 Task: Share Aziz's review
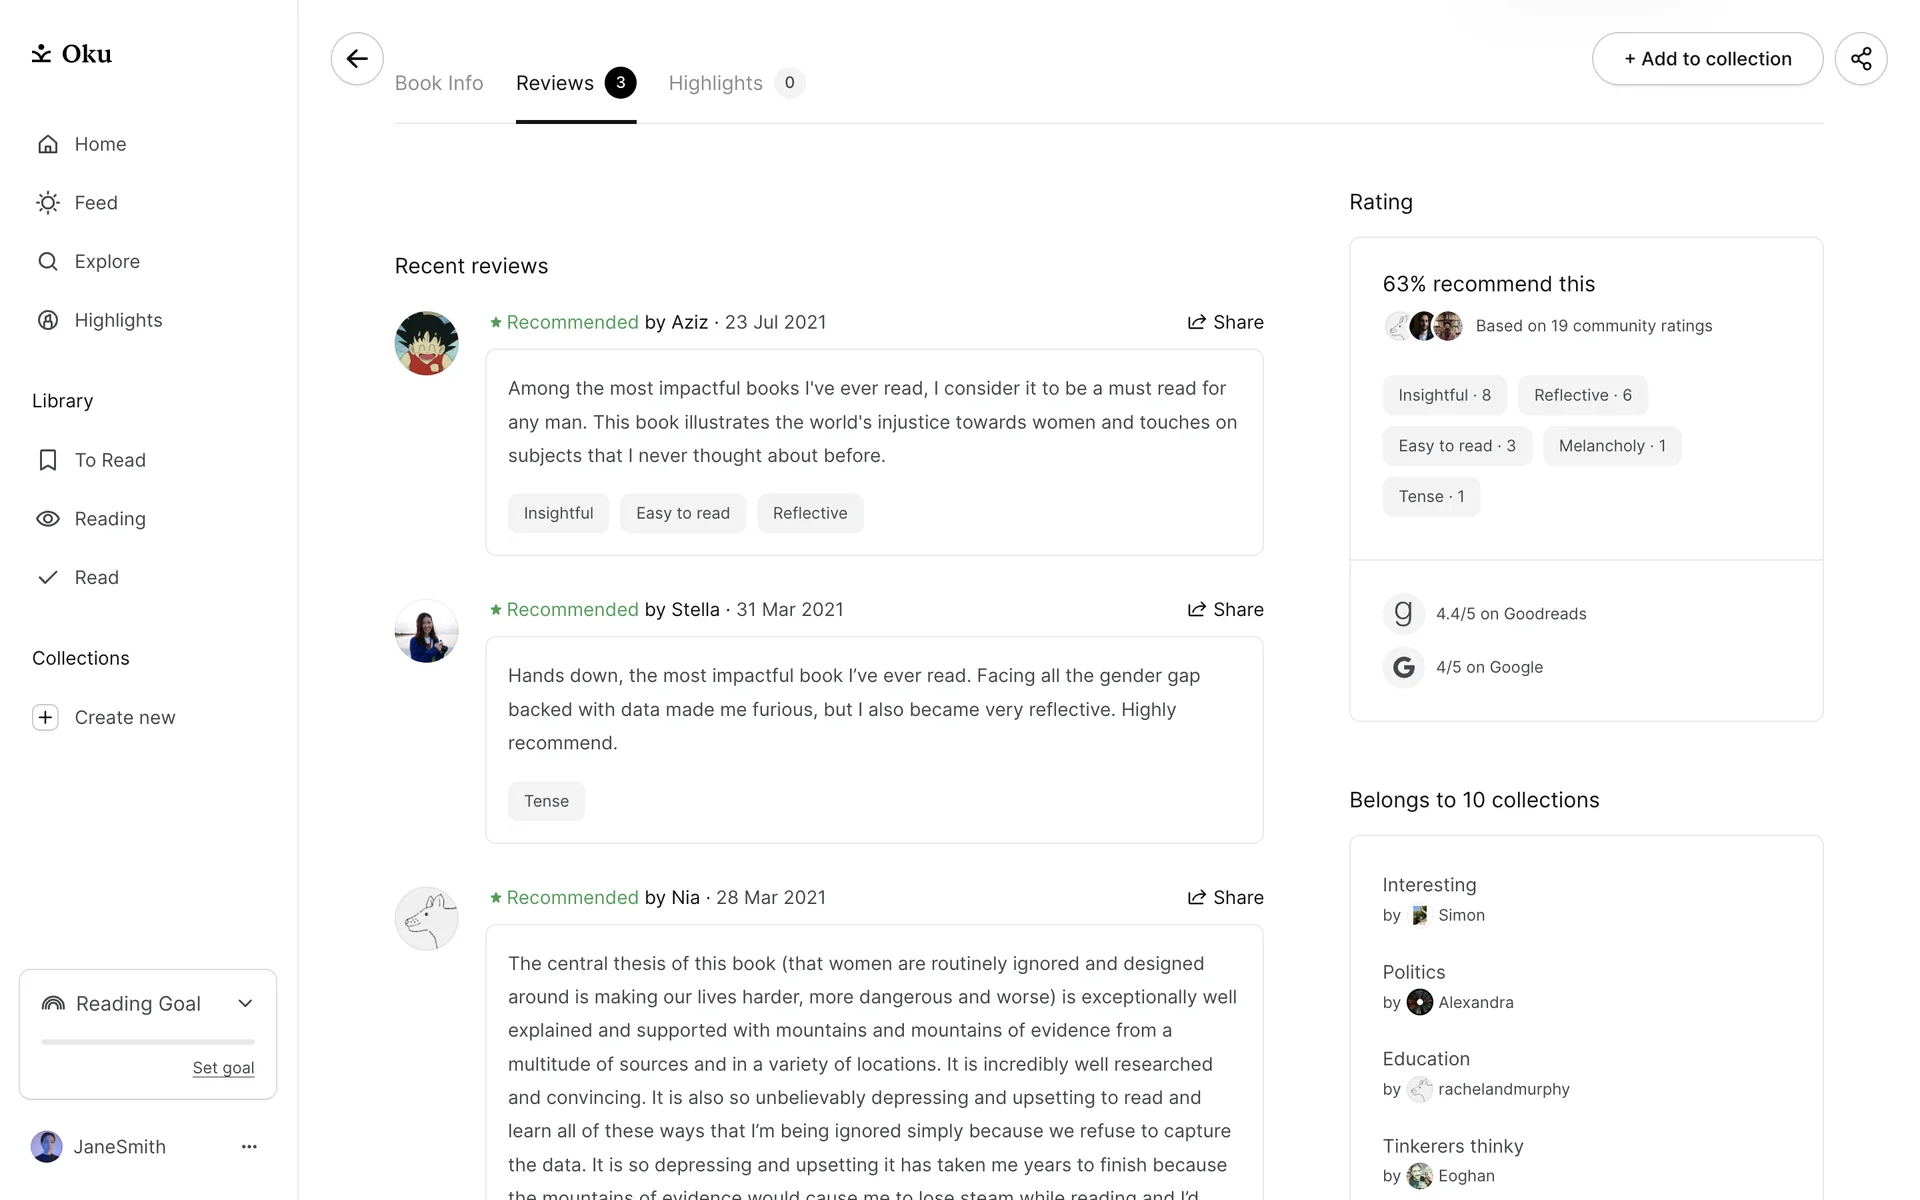coord(1225,322)
